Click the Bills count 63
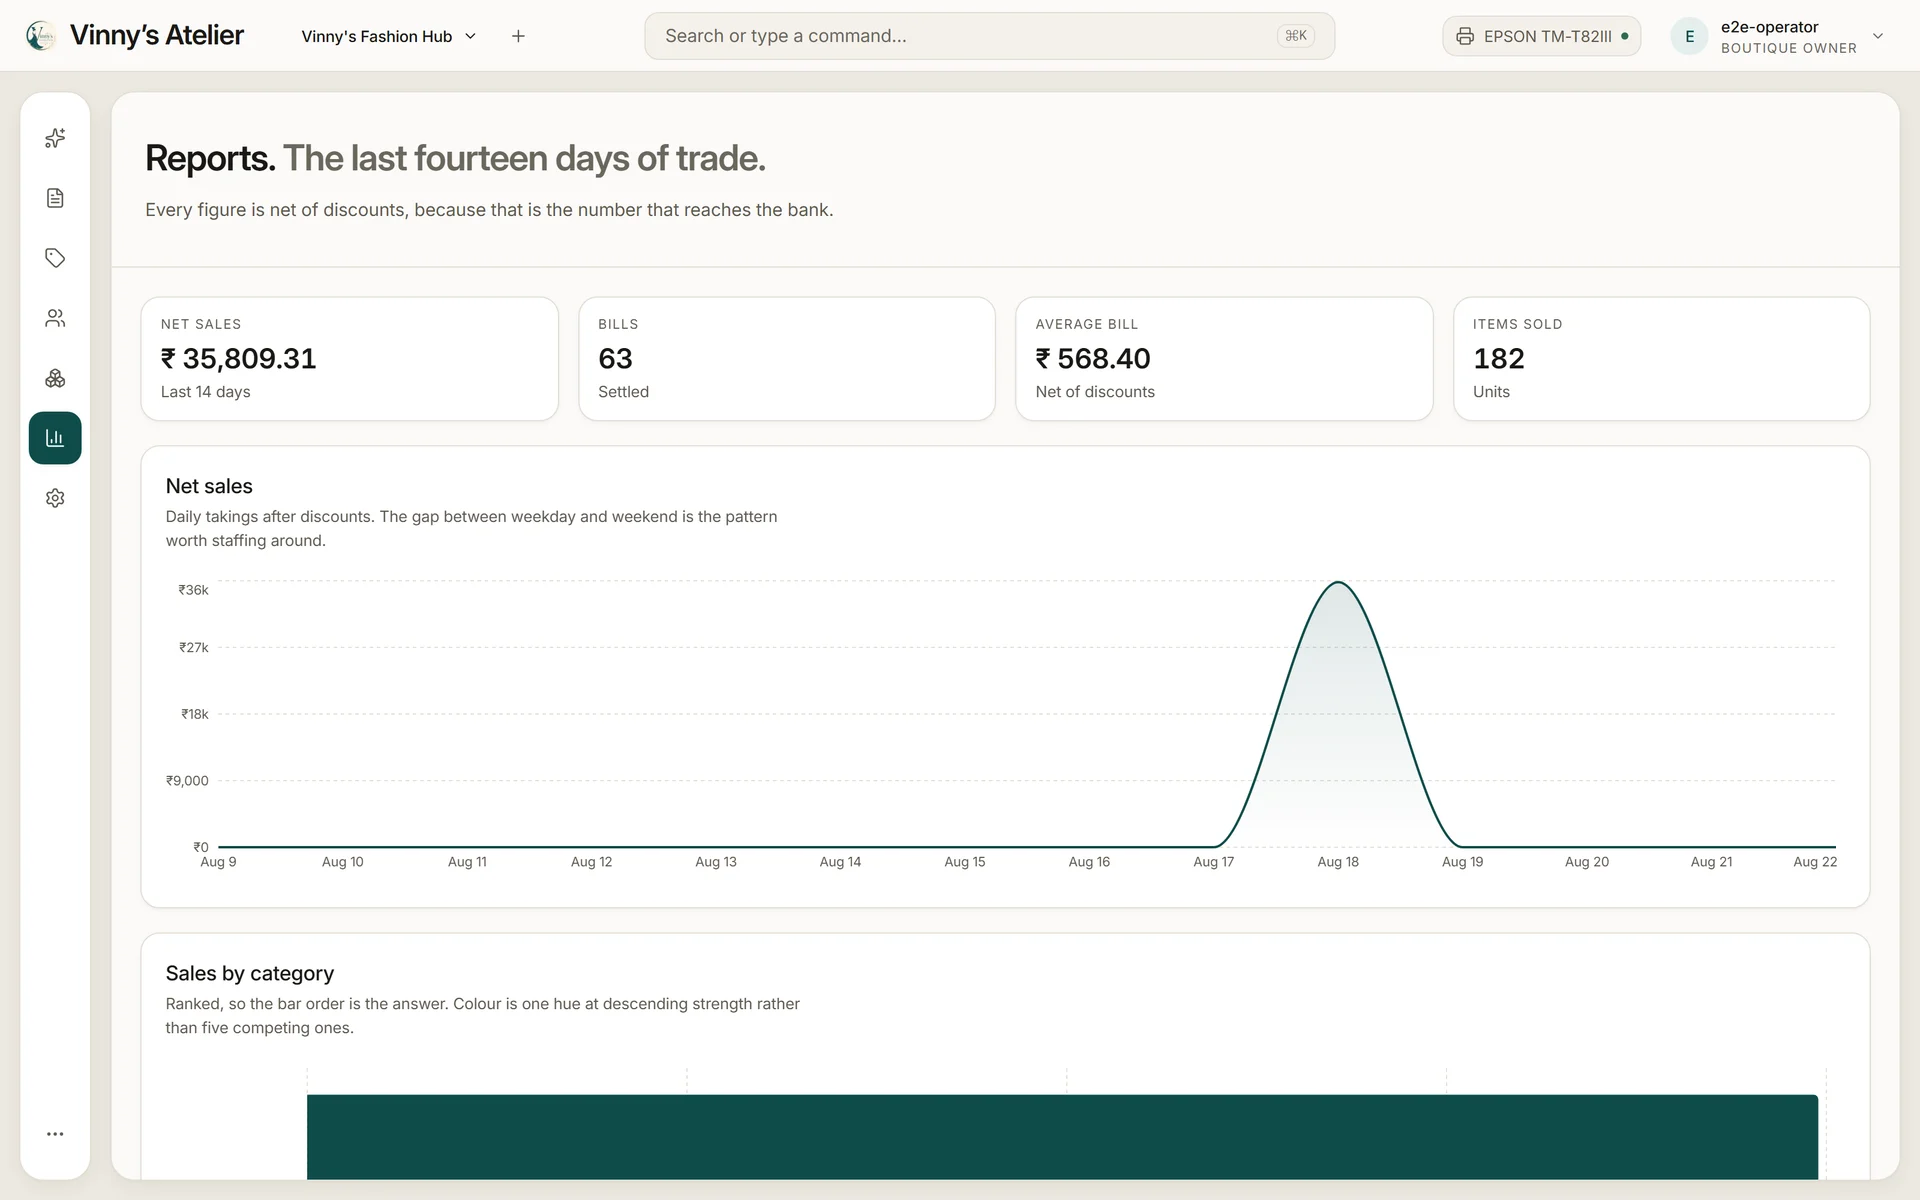This screenshot has width=1920, height=1200. click(615, 358)
